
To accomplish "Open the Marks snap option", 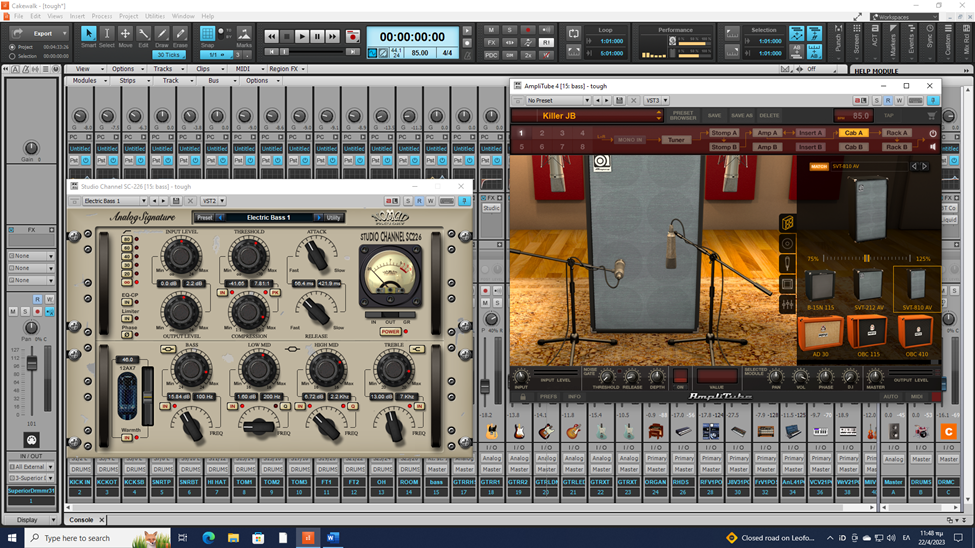I will [x=244, y=37].
